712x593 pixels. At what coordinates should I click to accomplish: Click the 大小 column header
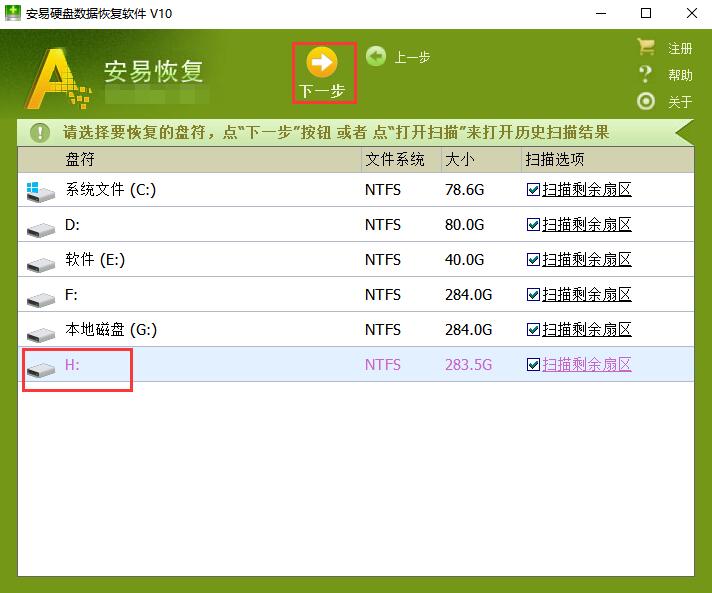pos(460,160)
